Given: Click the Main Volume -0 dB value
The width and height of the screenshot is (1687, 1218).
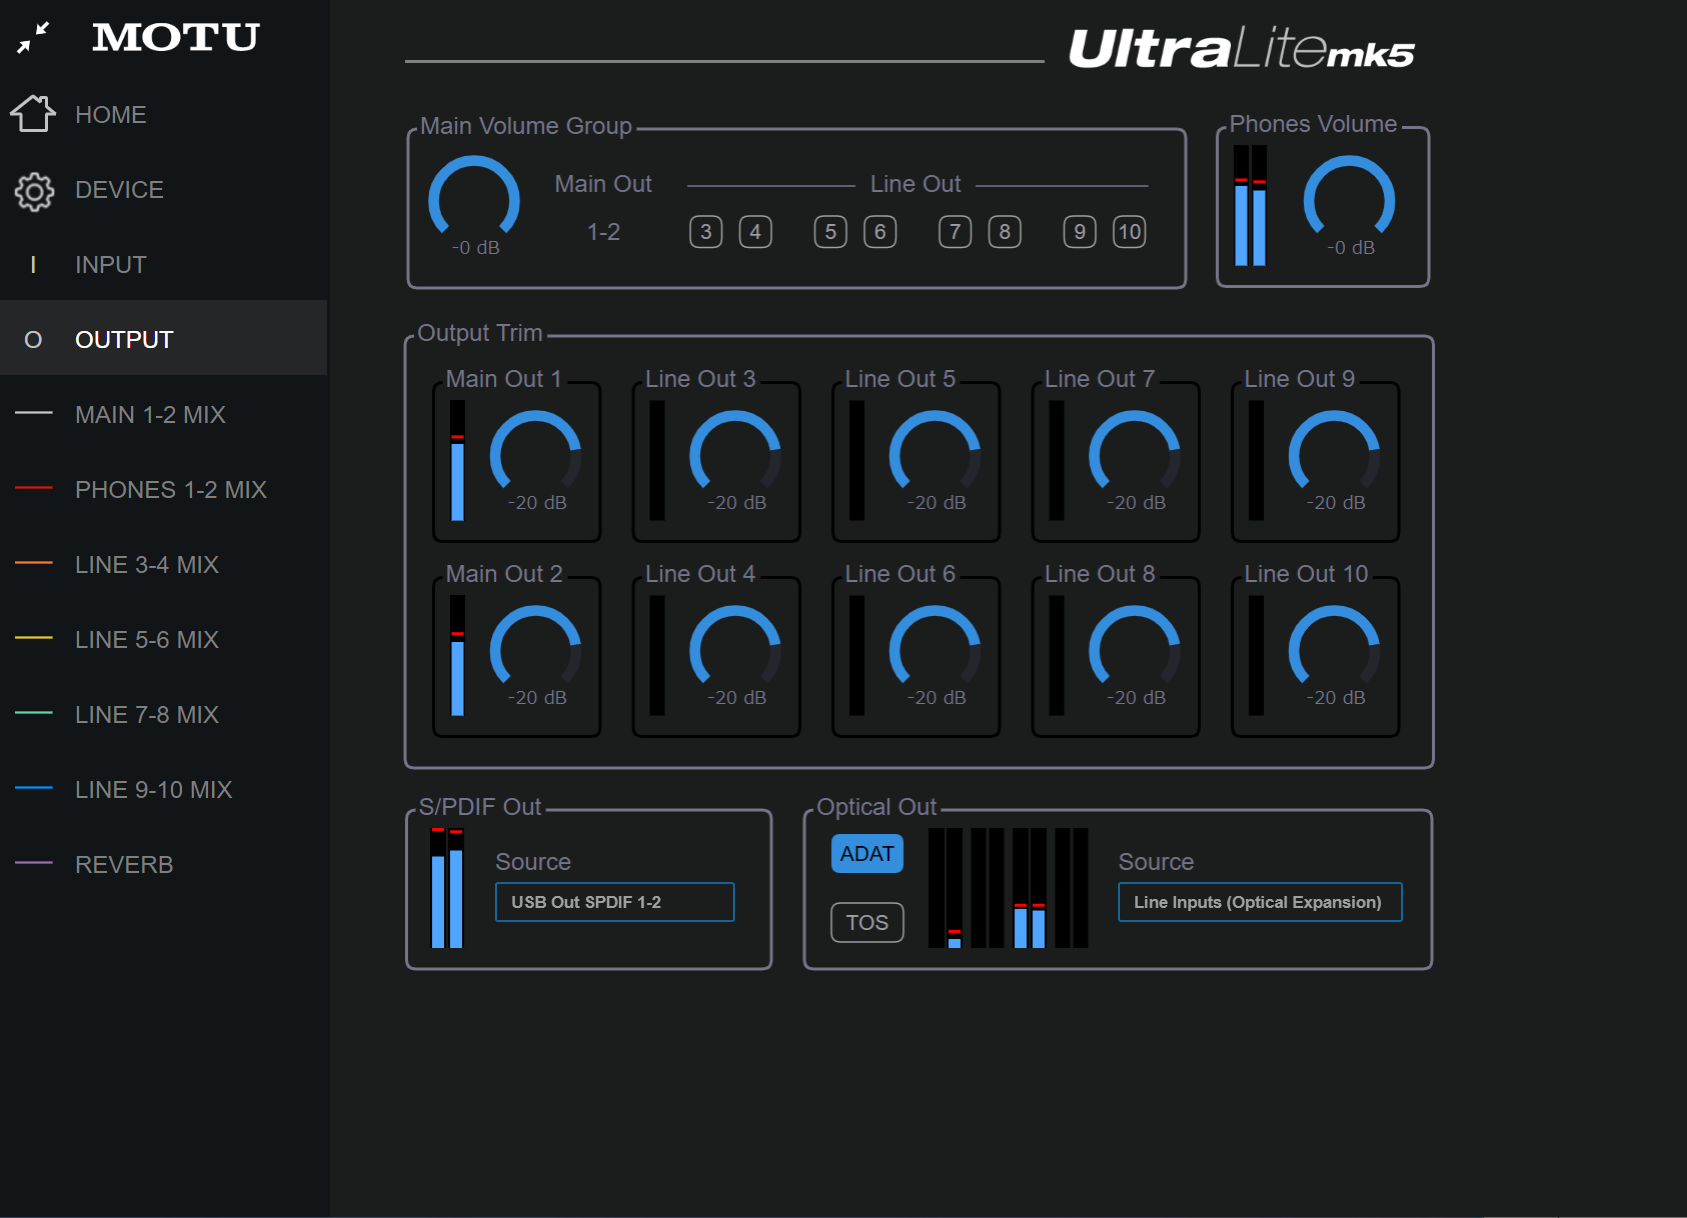Looking at the screenshot, I should click(475, 248).
